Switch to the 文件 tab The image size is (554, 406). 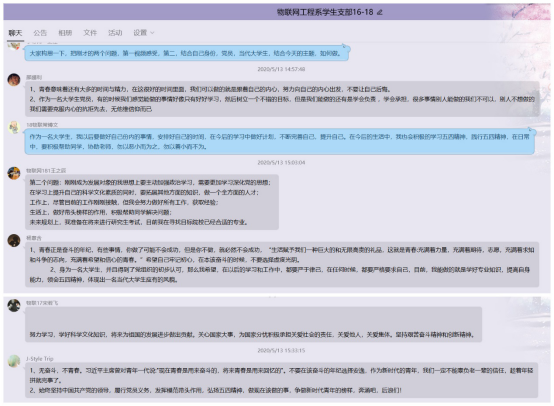[x=90, y=33]
